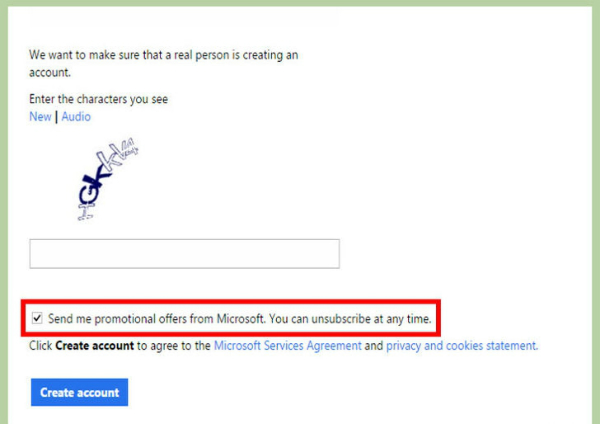Viewport: 600px width, 424px height.
Task: Click the 'Send me promotional offers from Microsoft' label
Action: pyautogui.click(x=156, y=318)
